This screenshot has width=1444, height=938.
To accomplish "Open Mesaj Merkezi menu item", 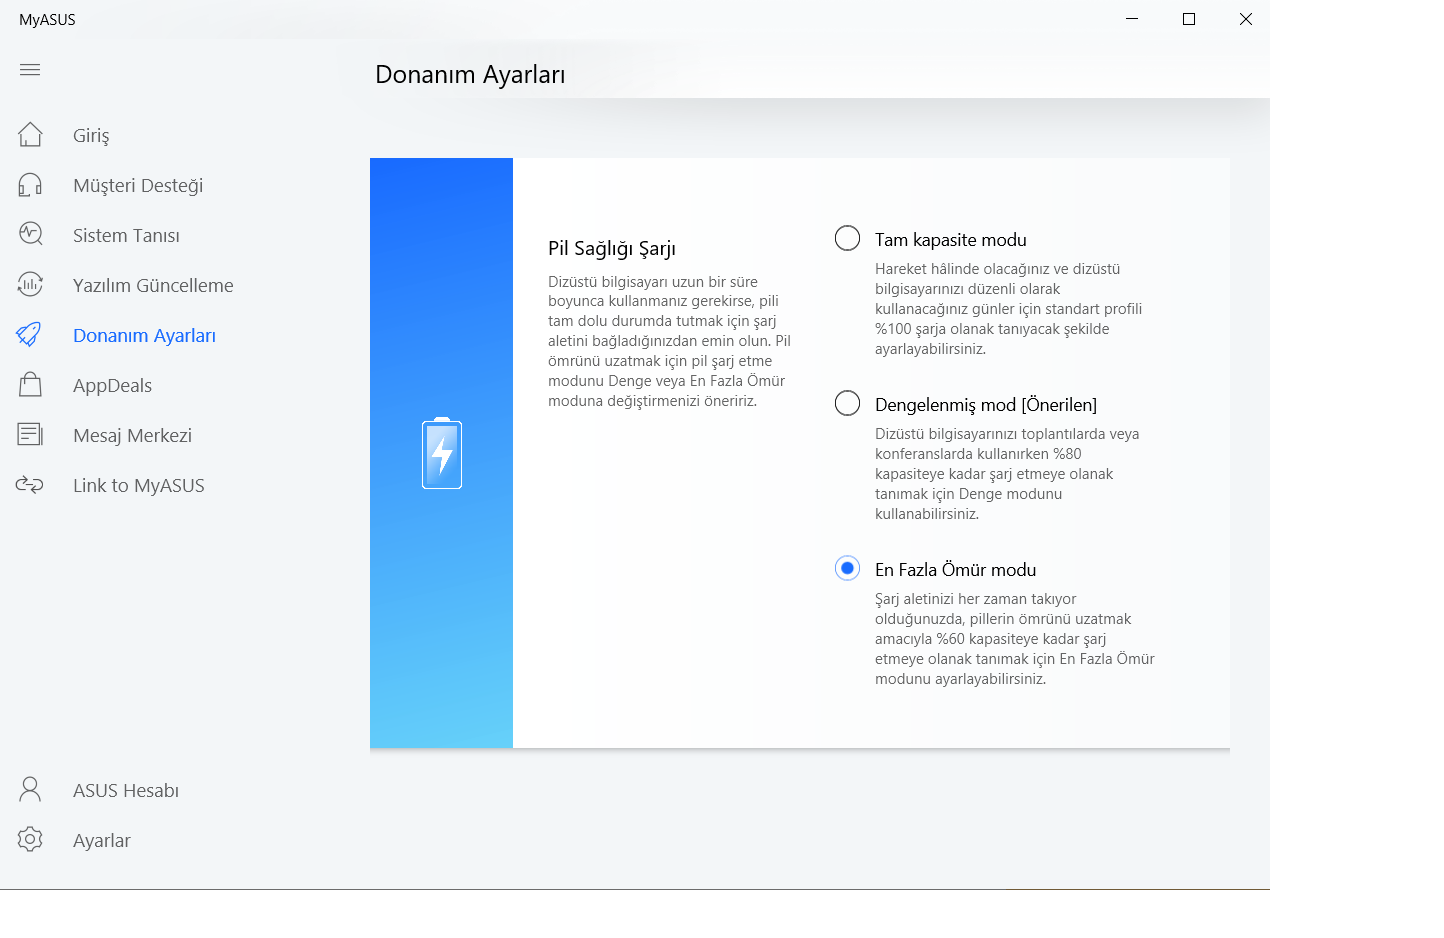I will point(132,435).
